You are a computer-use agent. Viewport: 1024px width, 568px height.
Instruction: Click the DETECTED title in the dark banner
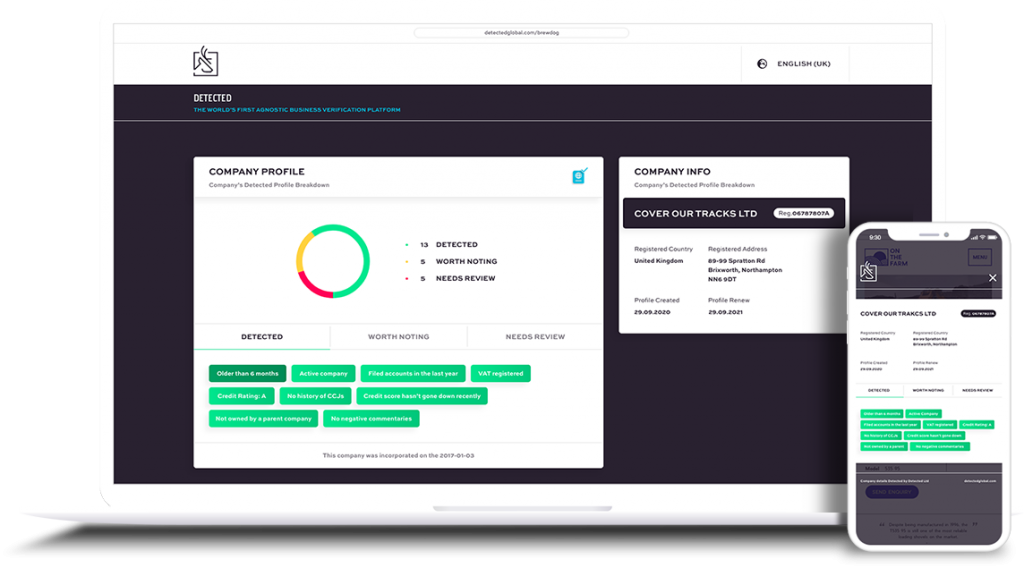pos(212,98)
